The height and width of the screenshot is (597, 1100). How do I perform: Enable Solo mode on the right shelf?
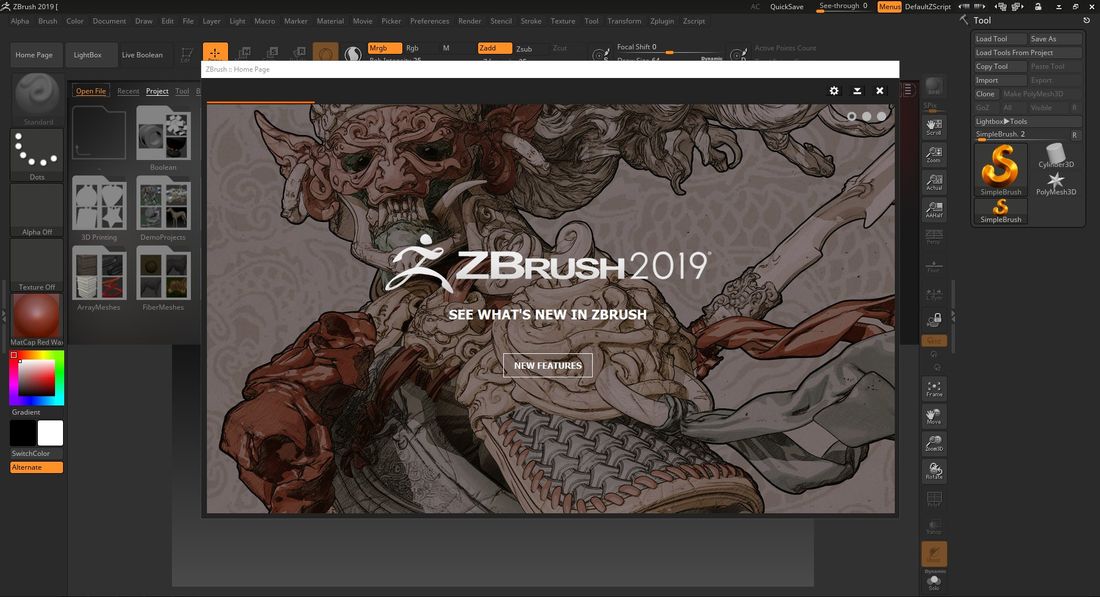pos(934,580)
